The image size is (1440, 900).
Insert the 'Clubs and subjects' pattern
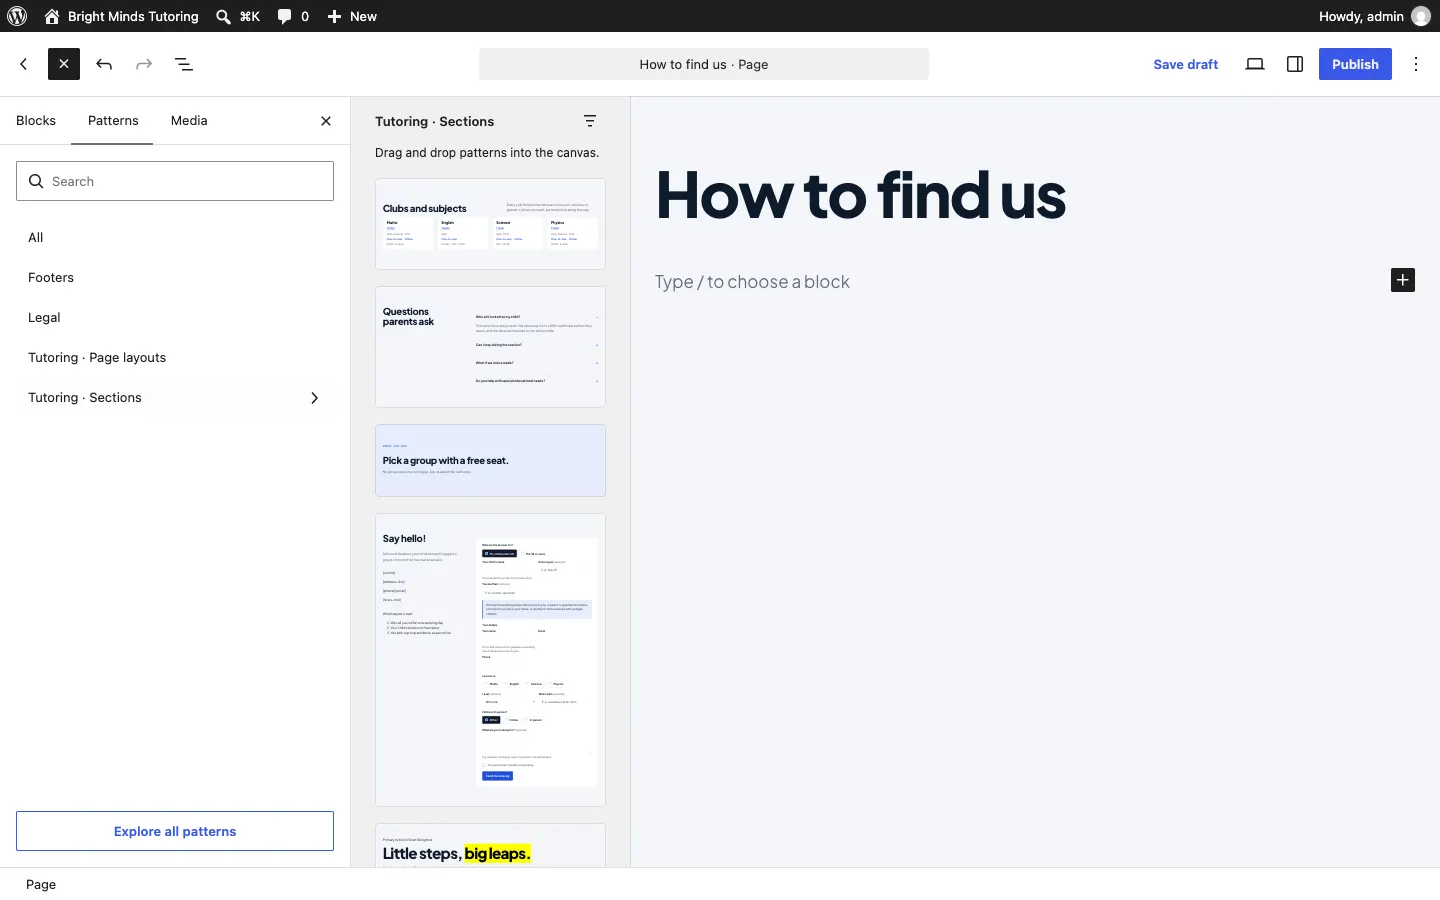coord(490,224)
